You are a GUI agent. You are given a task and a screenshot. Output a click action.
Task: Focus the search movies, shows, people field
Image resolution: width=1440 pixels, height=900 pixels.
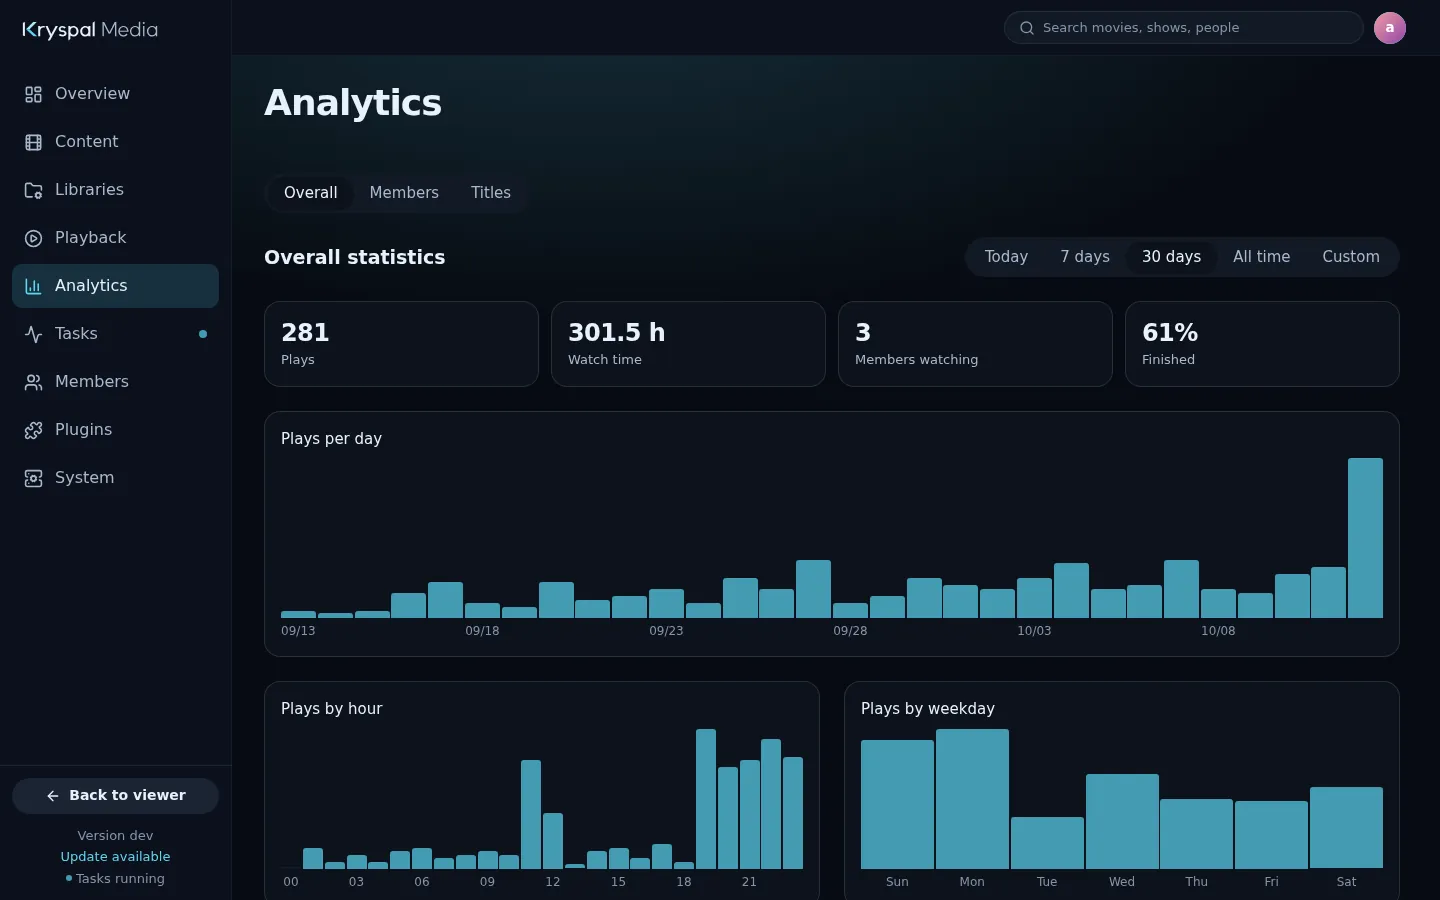(1184, 28)
